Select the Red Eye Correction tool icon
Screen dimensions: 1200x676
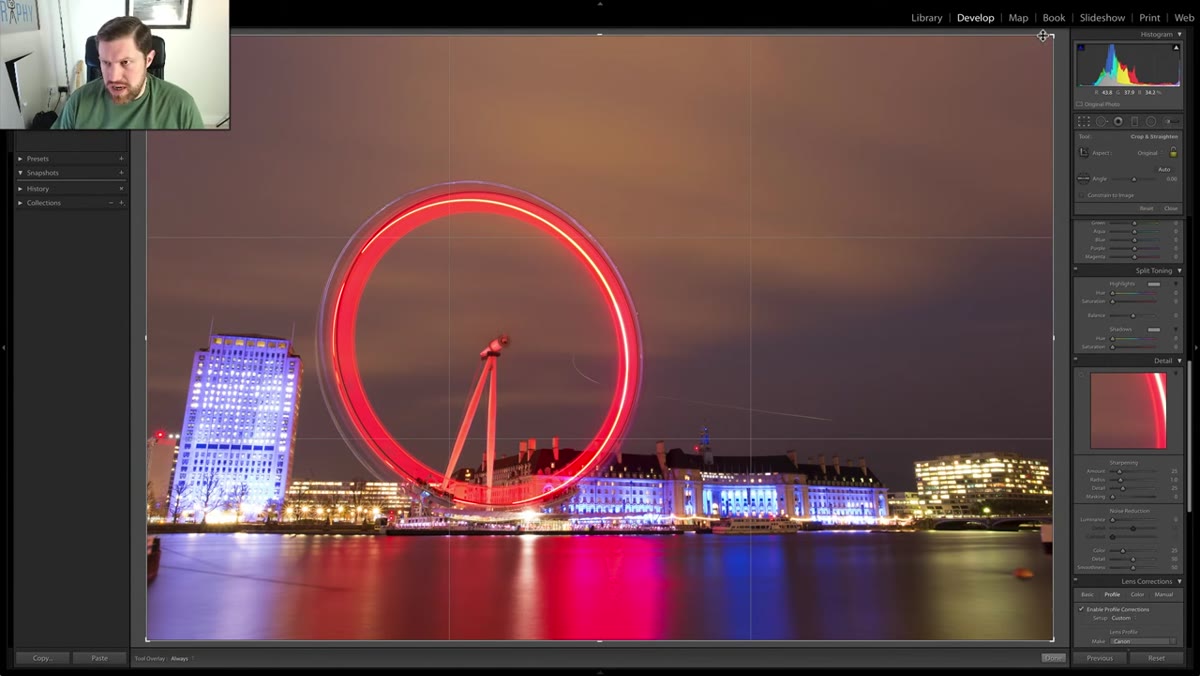[1118, 121]
